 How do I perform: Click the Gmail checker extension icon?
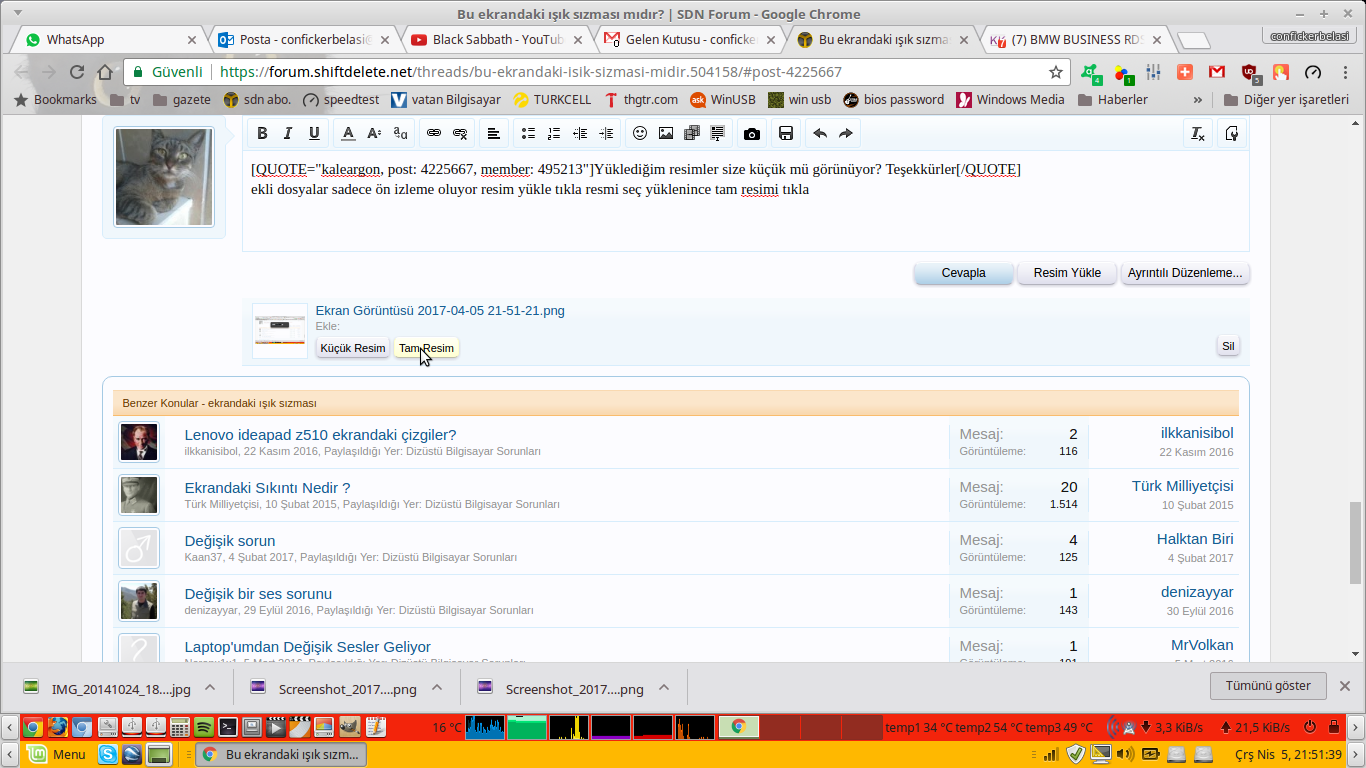pos(1216,72)
